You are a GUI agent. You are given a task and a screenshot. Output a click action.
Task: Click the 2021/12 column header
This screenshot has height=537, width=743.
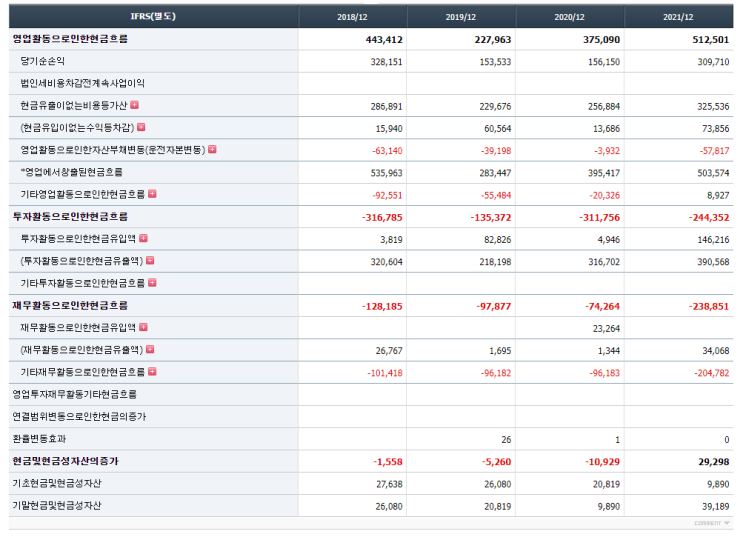pos(679,17)
